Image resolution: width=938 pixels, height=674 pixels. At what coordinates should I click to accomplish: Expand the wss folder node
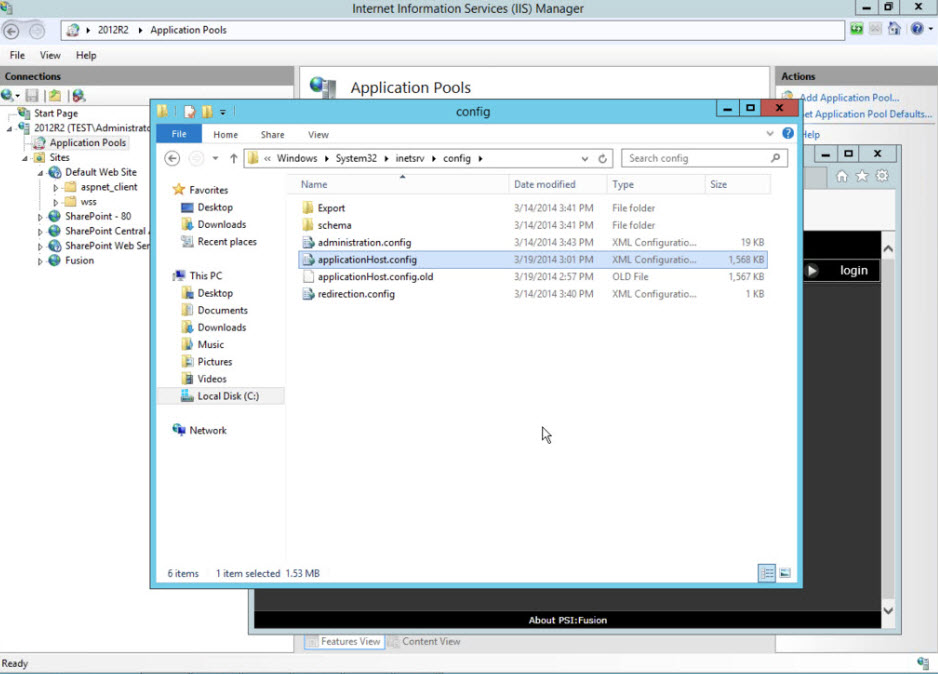click(x=56, y=203)
